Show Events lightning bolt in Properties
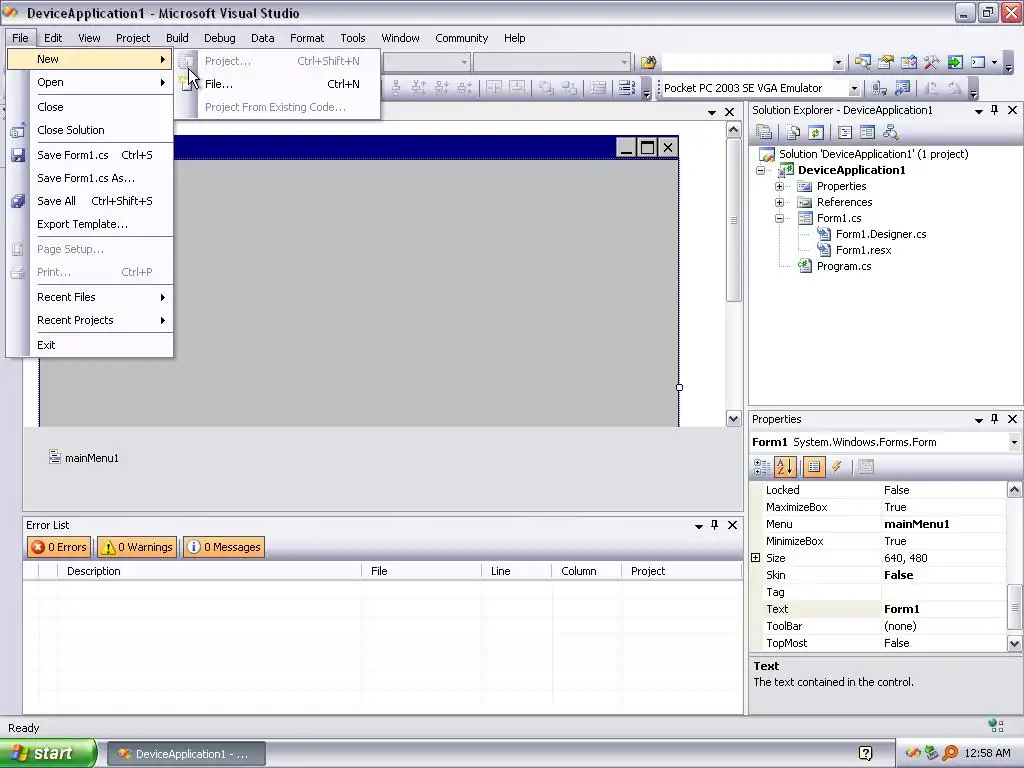This screenshot has height=768, width=1024. pos(837,467)
